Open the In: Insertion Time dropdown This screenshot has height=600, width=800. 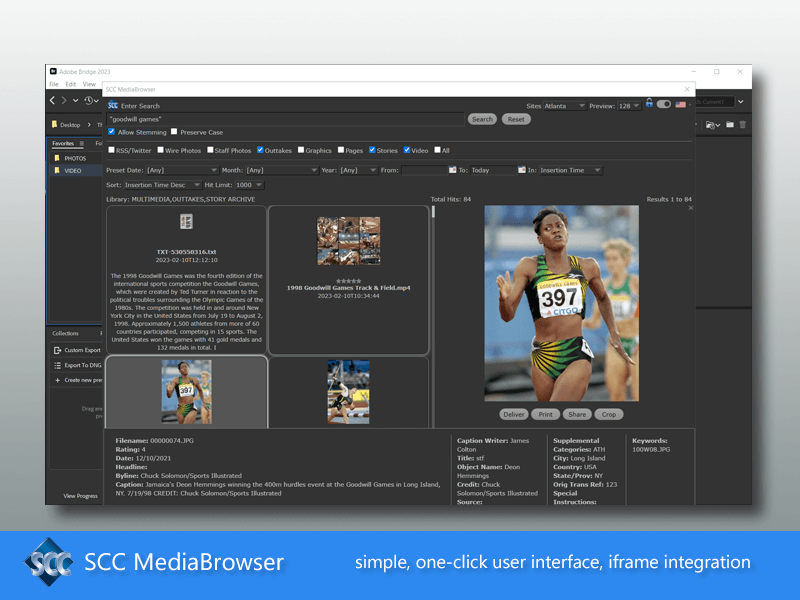click(x=570, y=170)
